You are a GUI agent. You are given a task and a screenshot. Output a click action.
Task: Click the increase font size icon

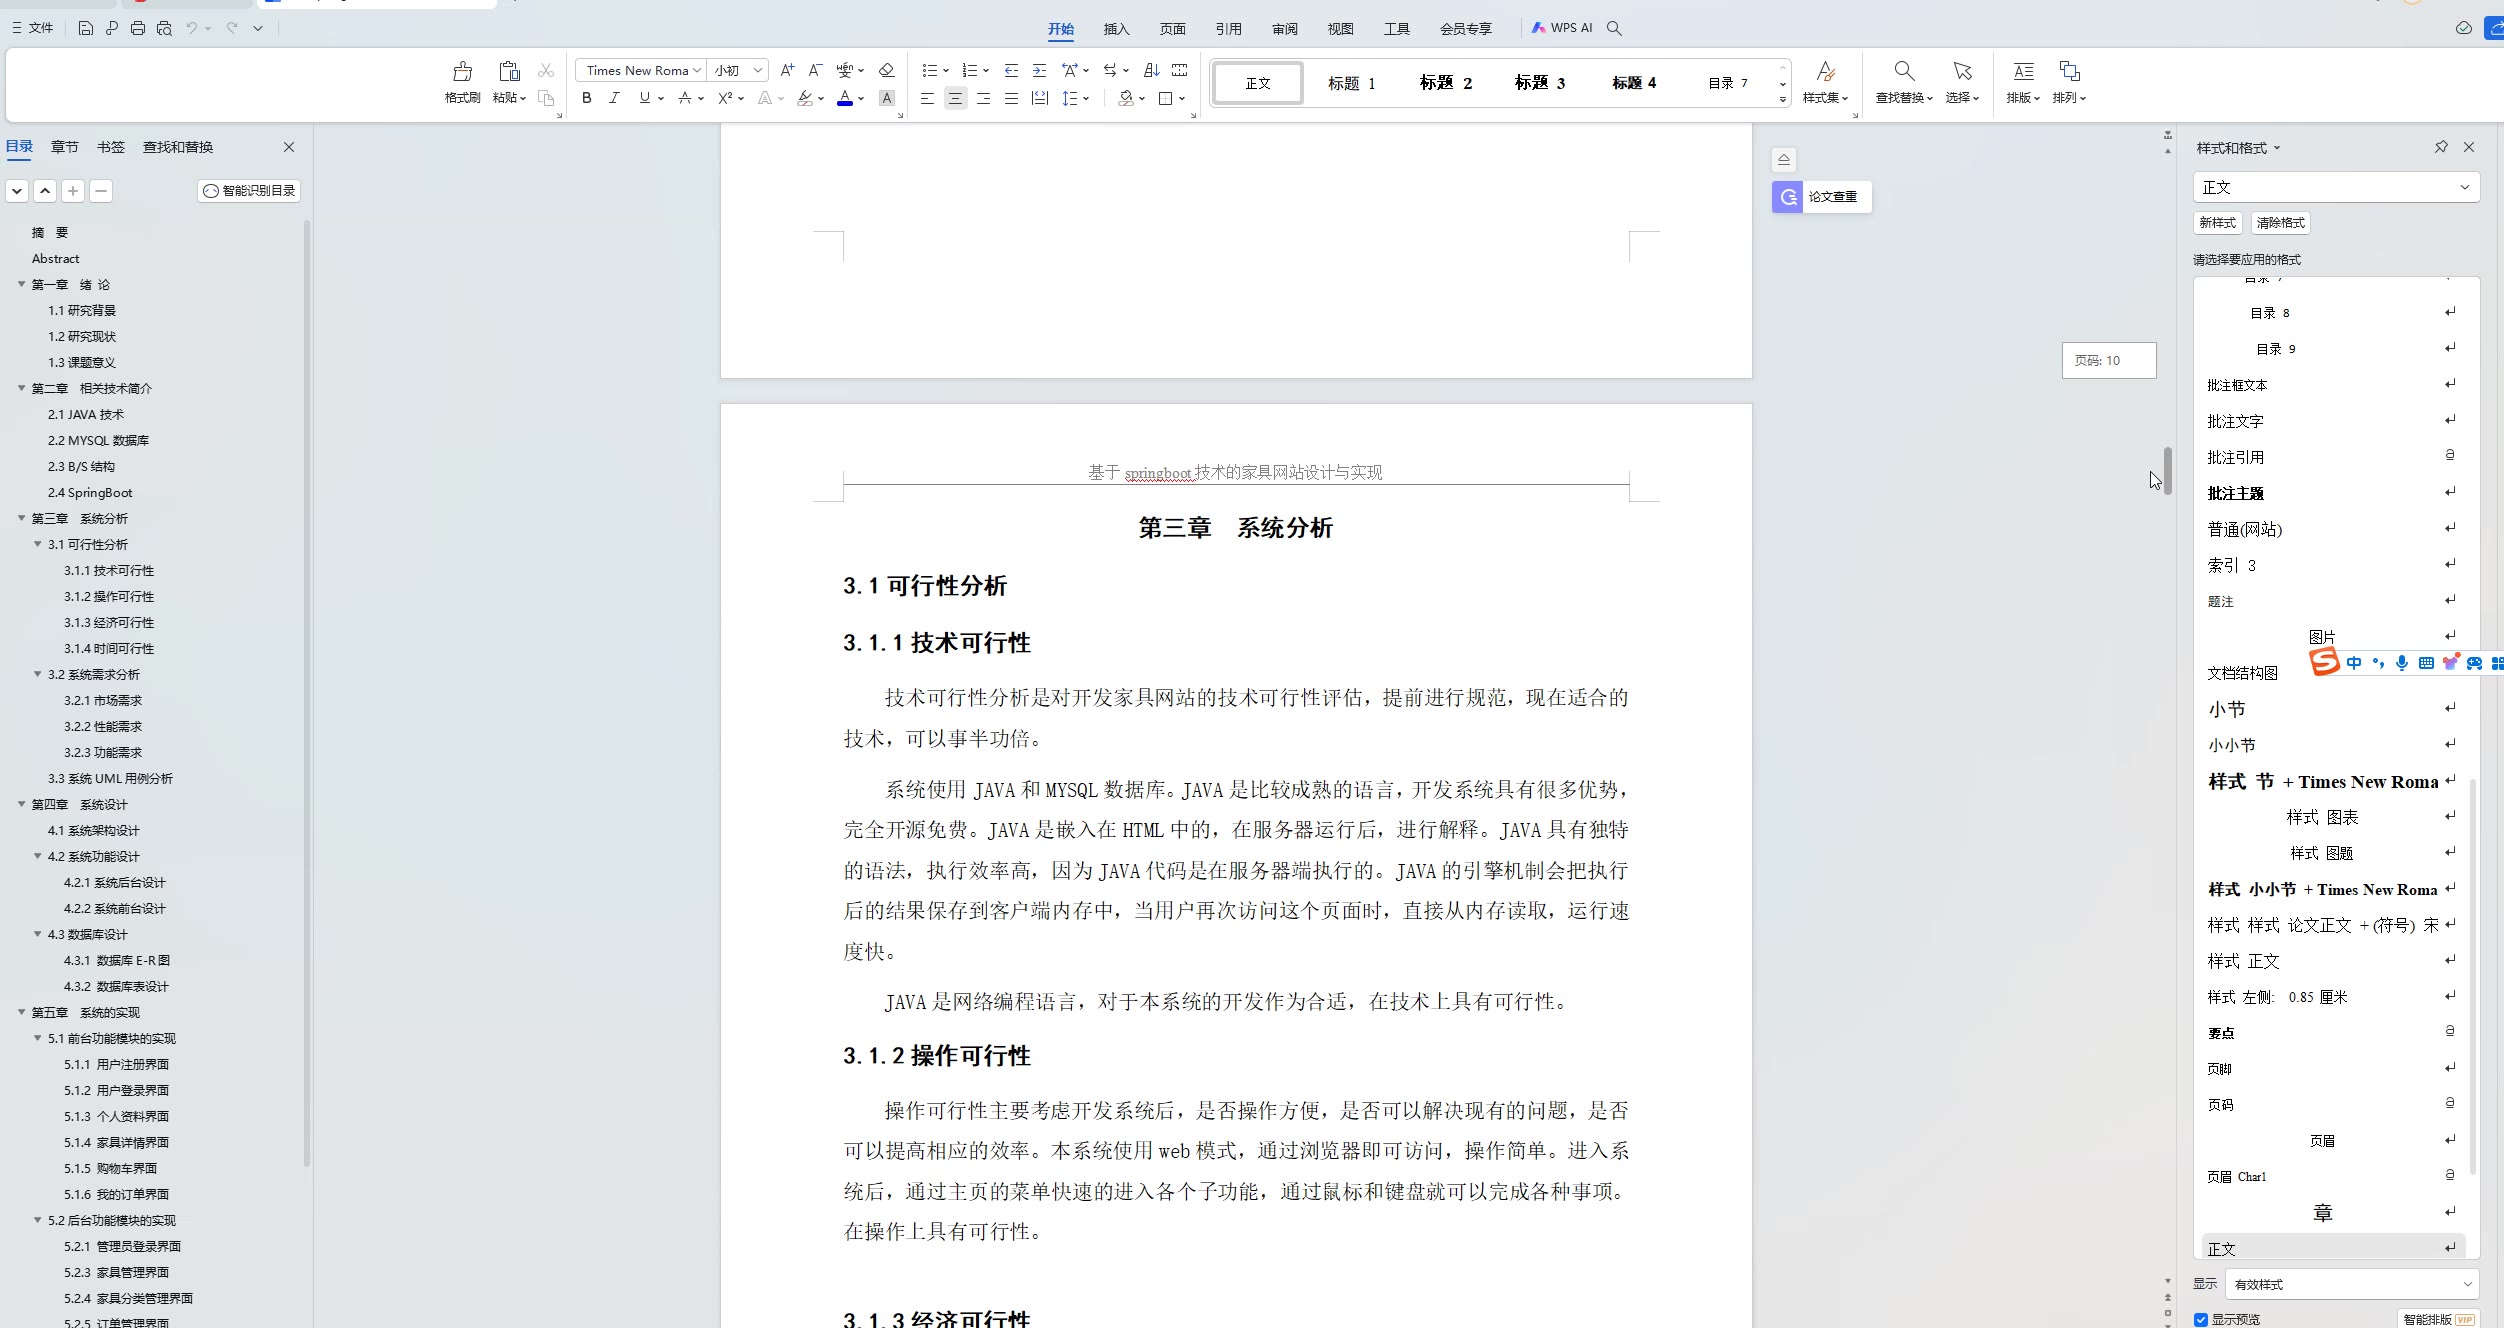787,70
